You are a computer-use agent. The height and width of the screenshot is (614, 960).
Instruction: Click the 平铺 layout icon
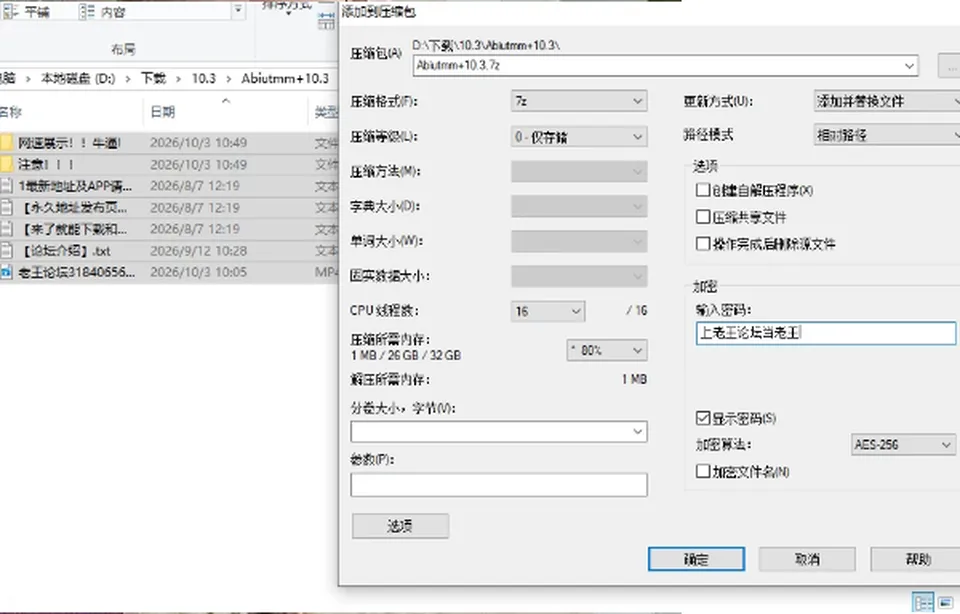(11, 11)
